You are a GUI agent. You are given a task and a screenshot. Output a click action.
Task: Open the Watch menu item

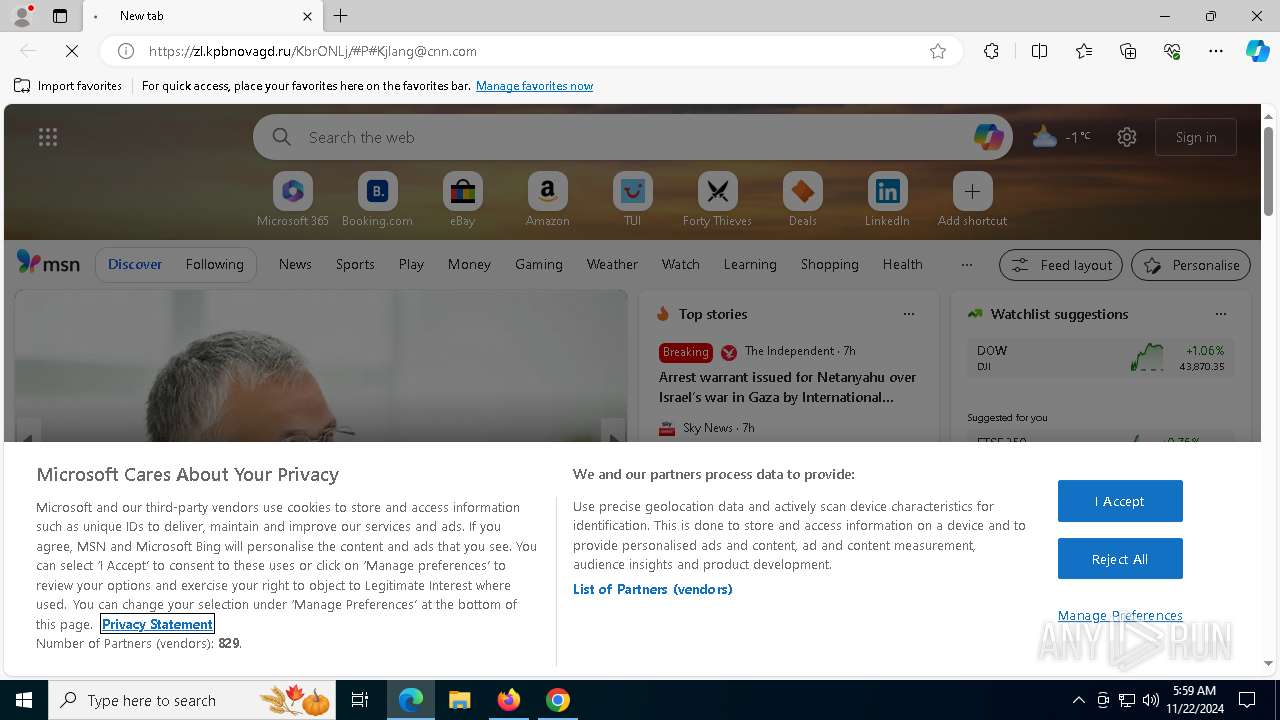click(x=681, y=264)
